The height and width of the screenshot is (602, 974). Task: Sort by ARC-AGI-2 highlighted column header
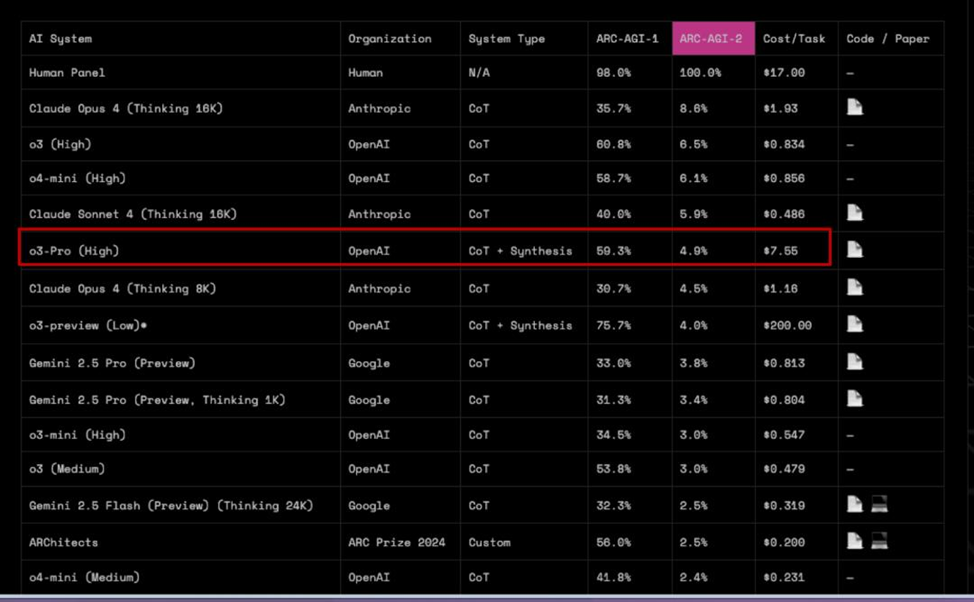tap(713, 39)
